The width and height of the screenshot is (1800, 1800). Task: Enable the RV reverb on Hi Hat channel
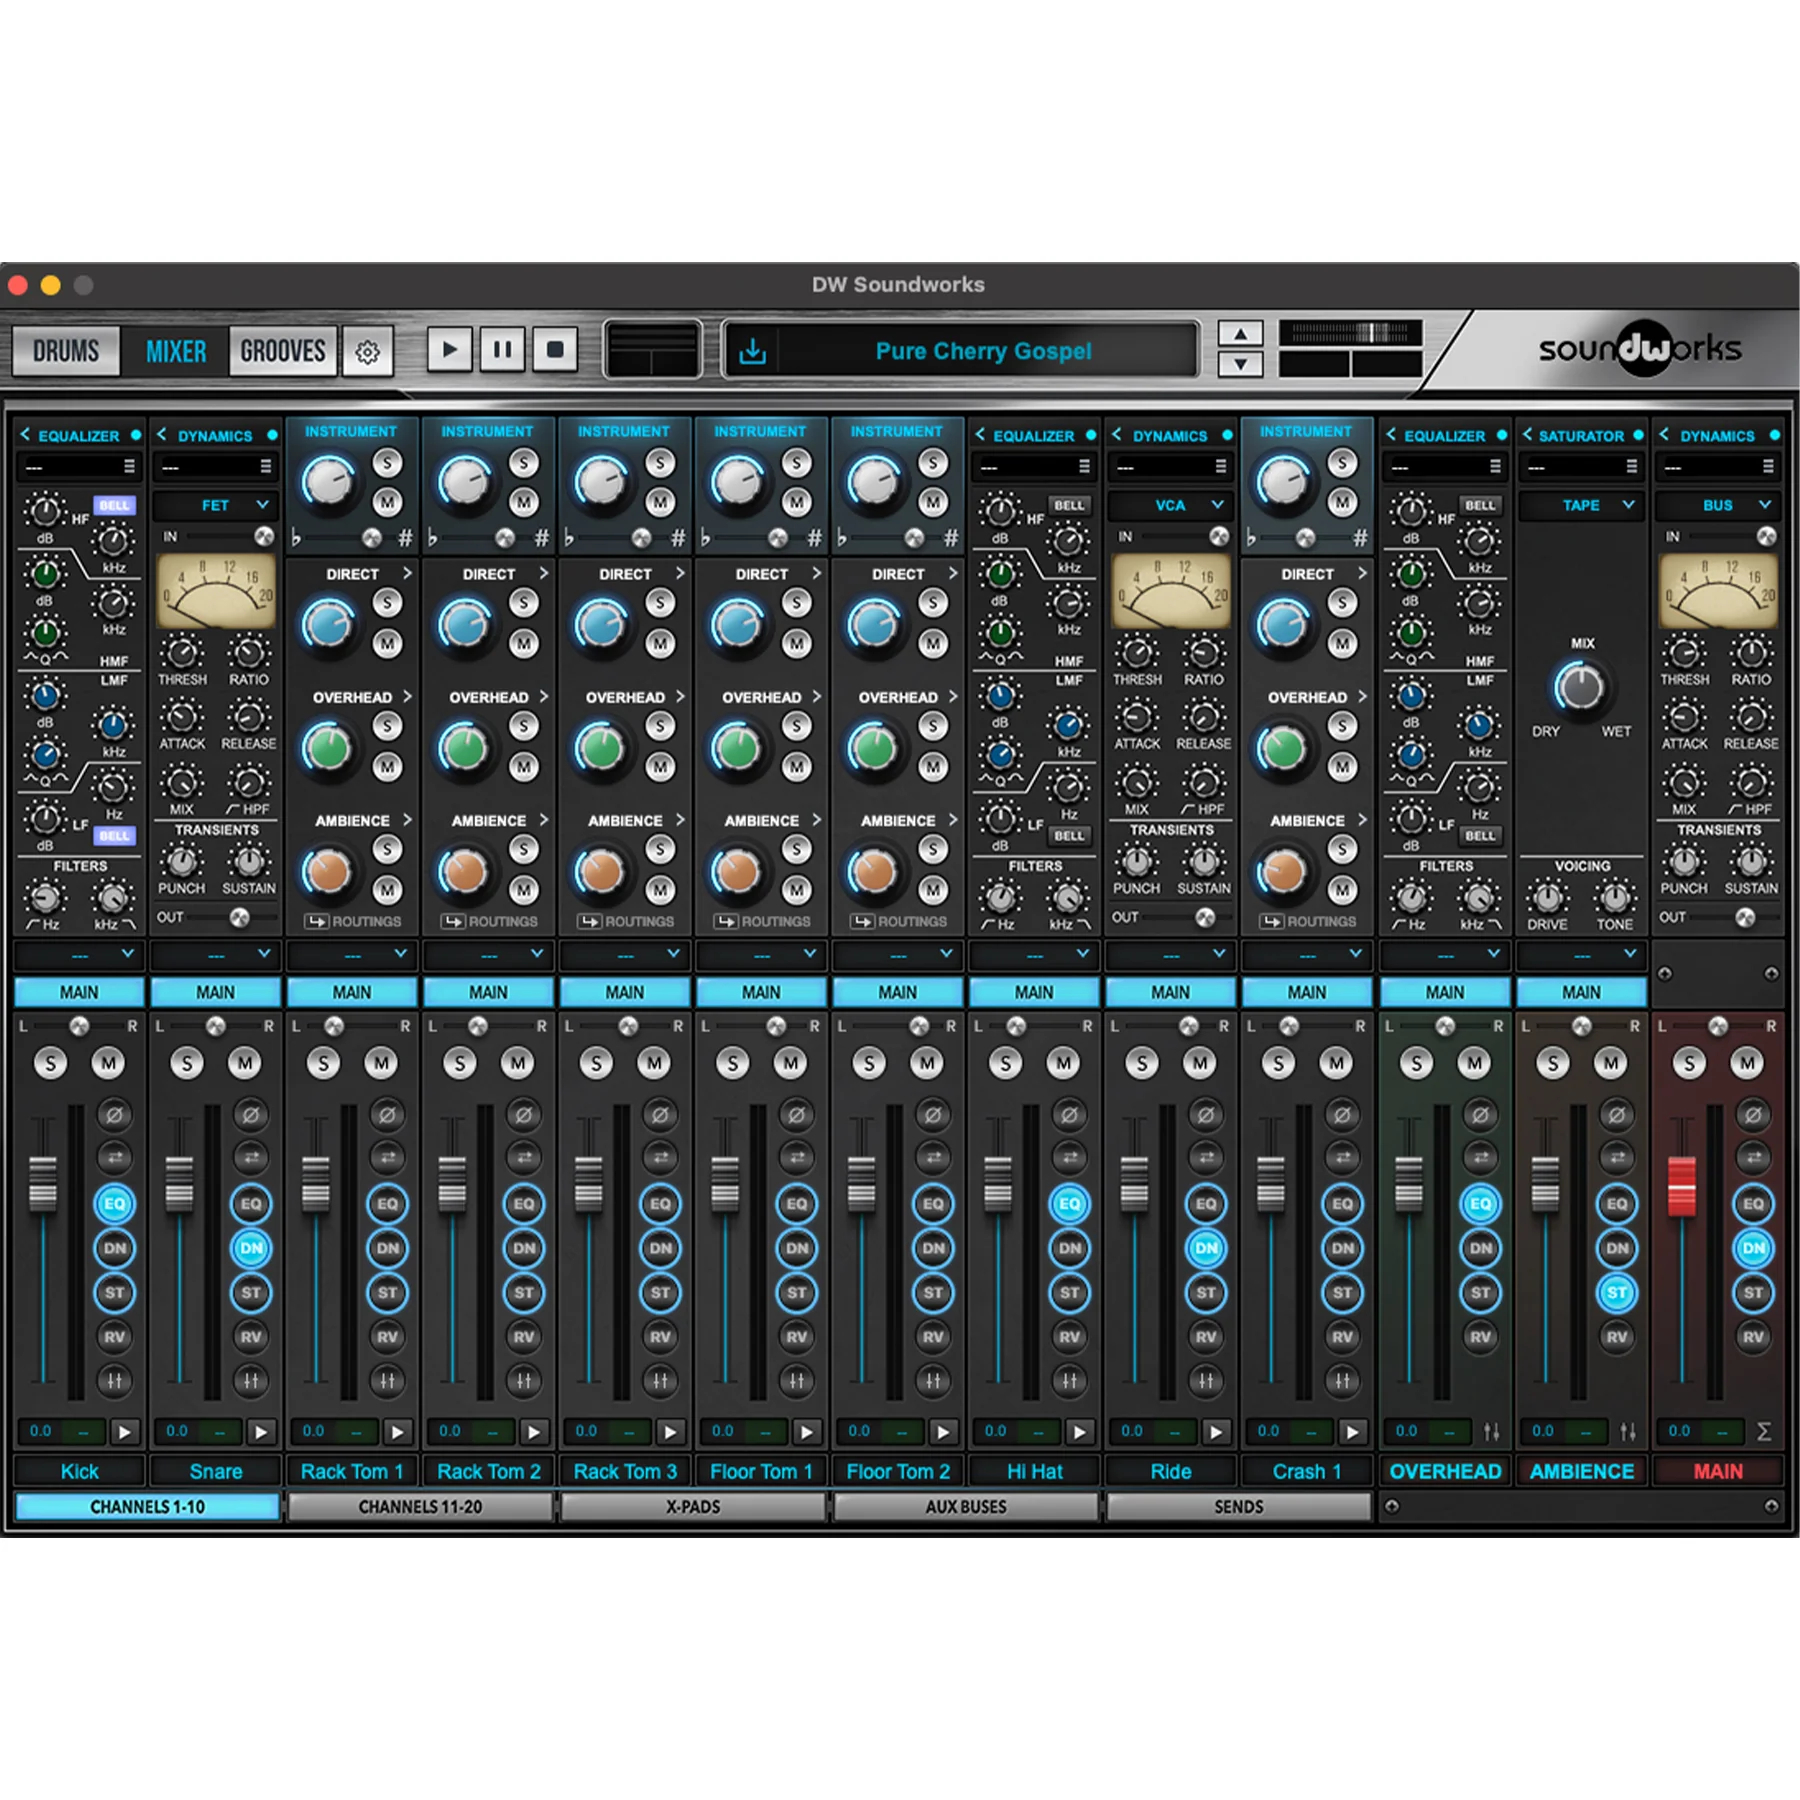pos(1069,1337)
